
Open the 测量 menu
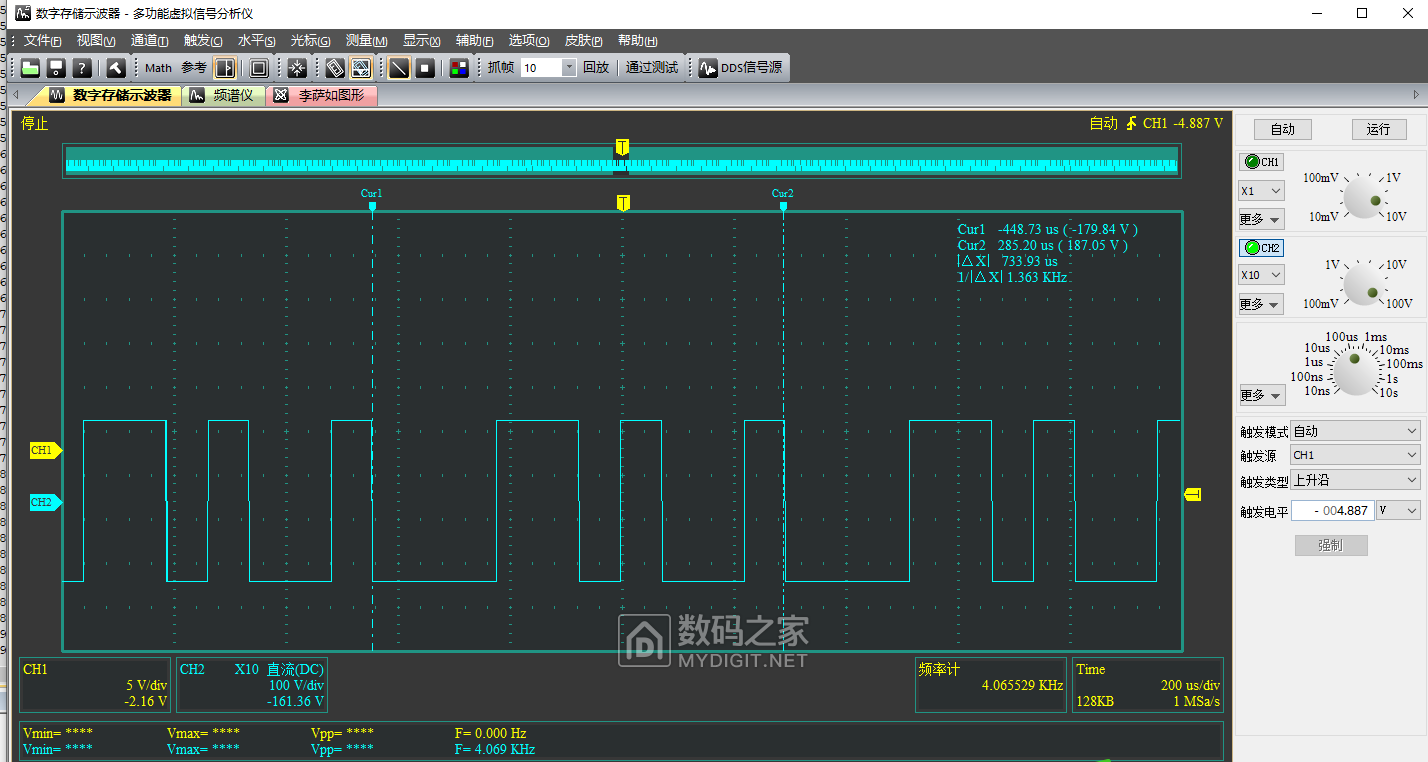click(x=366, y=41)
